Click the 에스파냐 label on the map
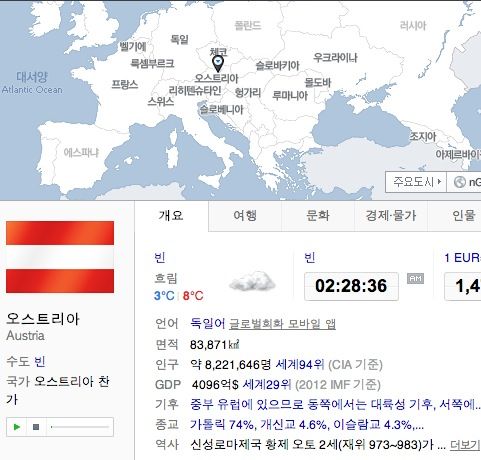 (82, 153)
